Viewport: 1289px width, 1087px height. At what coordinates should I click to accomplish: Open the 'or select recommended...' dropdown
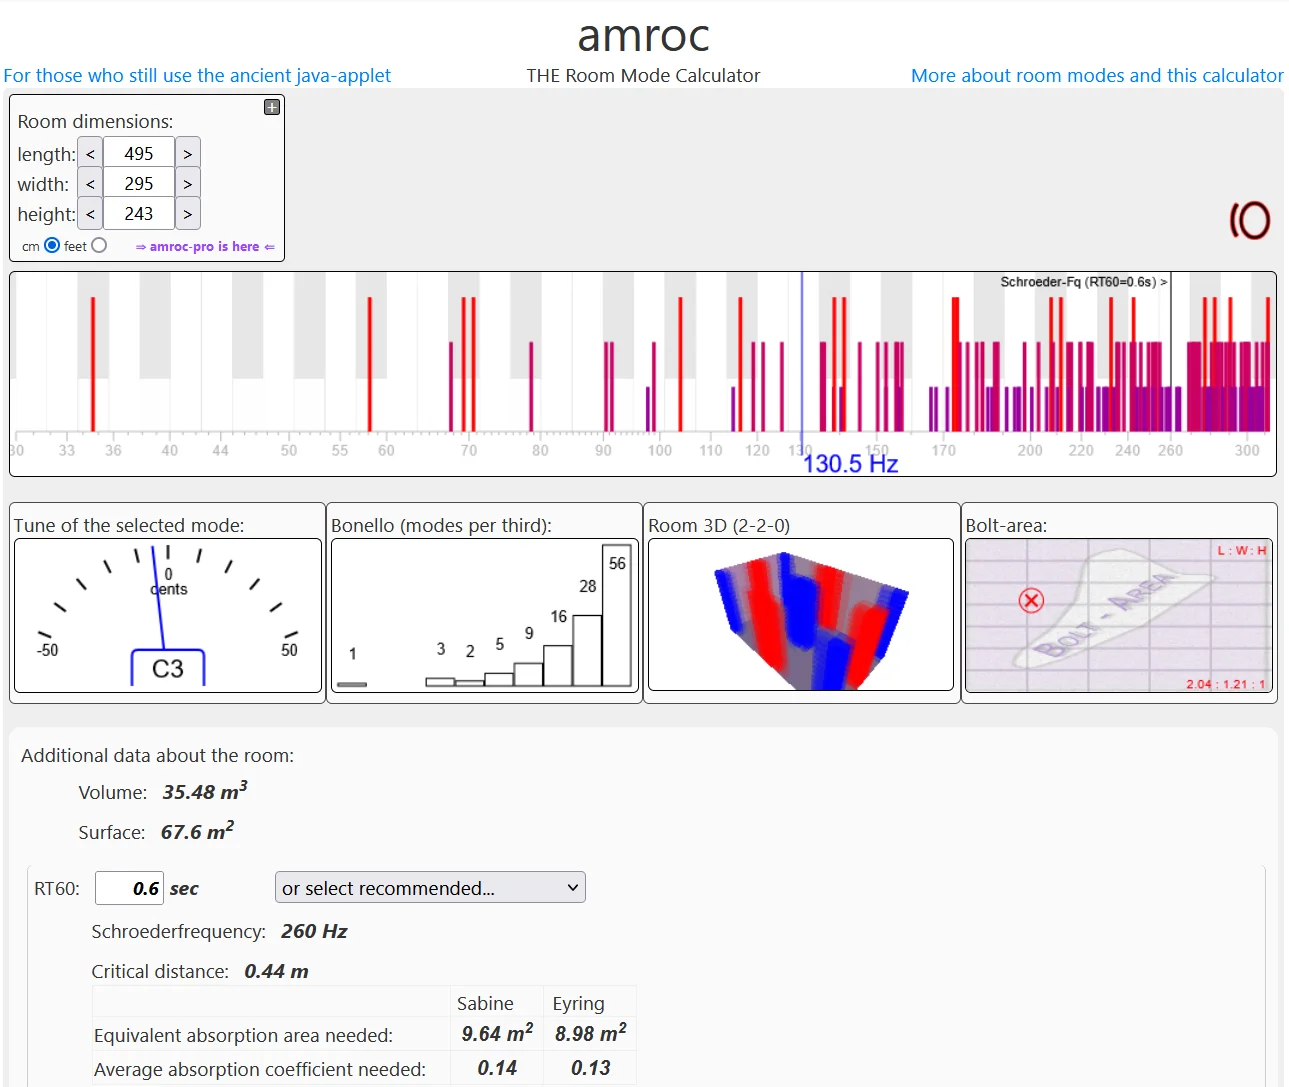click(x=430, y=887)
